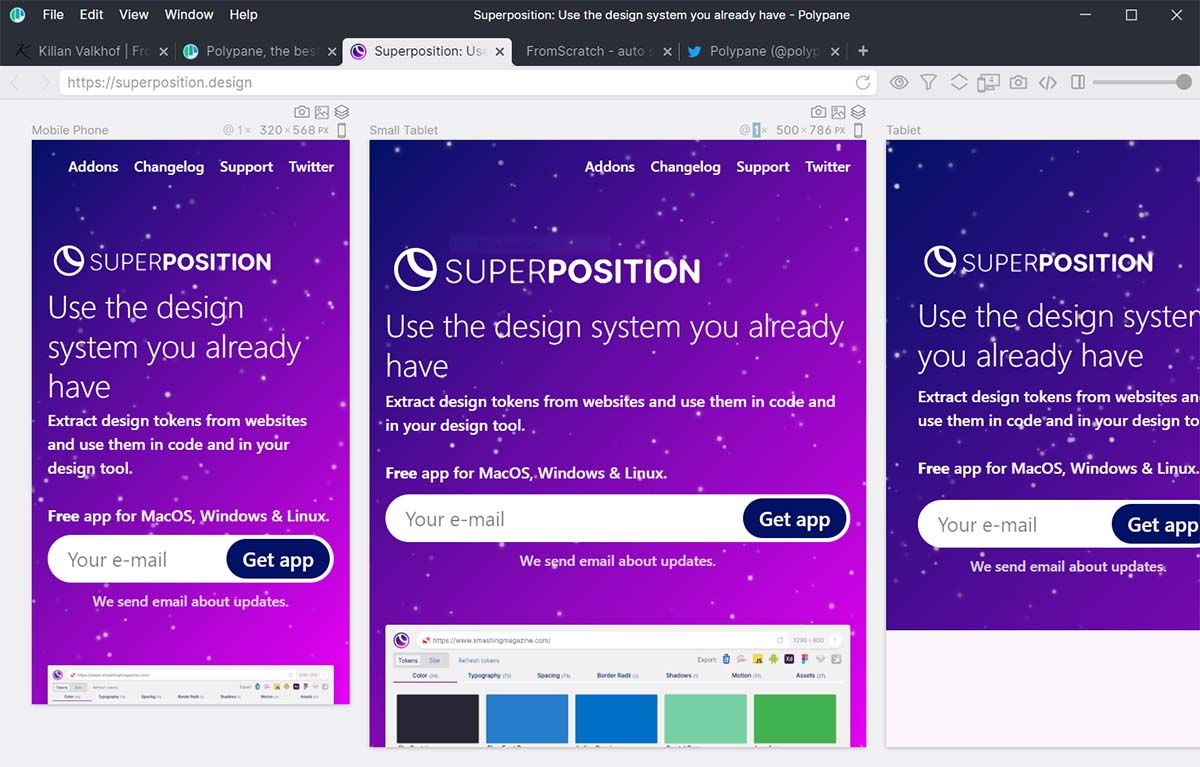Toggle the split layout icon next to the slider
The image size is (1200, 767).
(x=1077, y=82)
